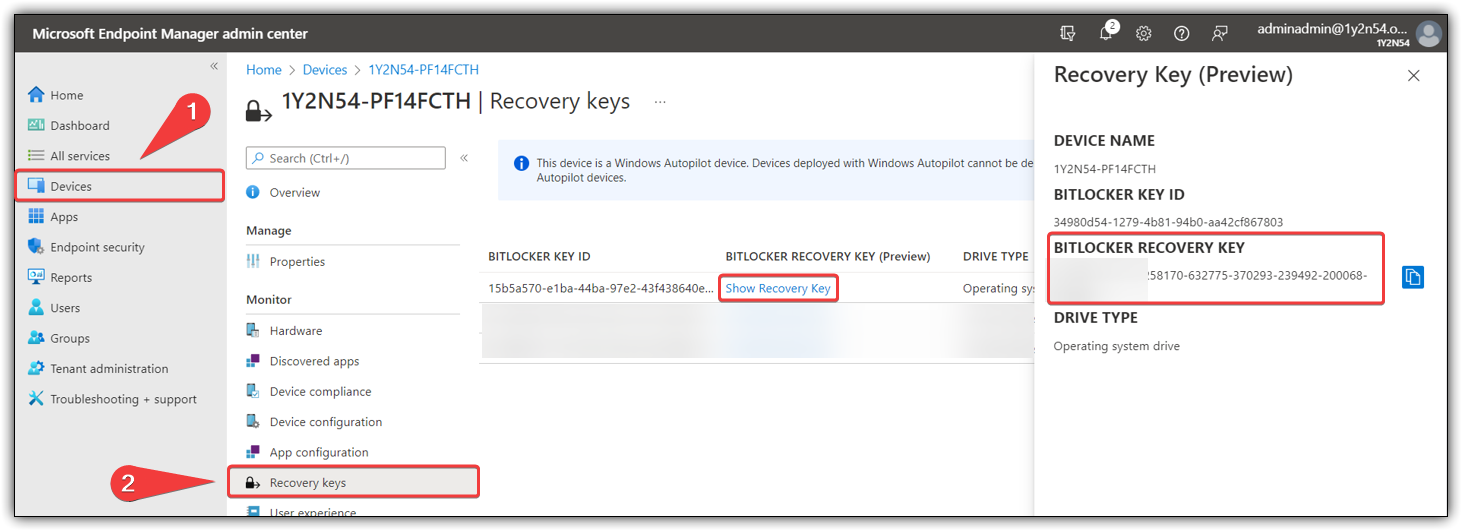Click the Show Recovery Key link
Viewport: 1462px width, 531px height.
[x=778, y=289]
